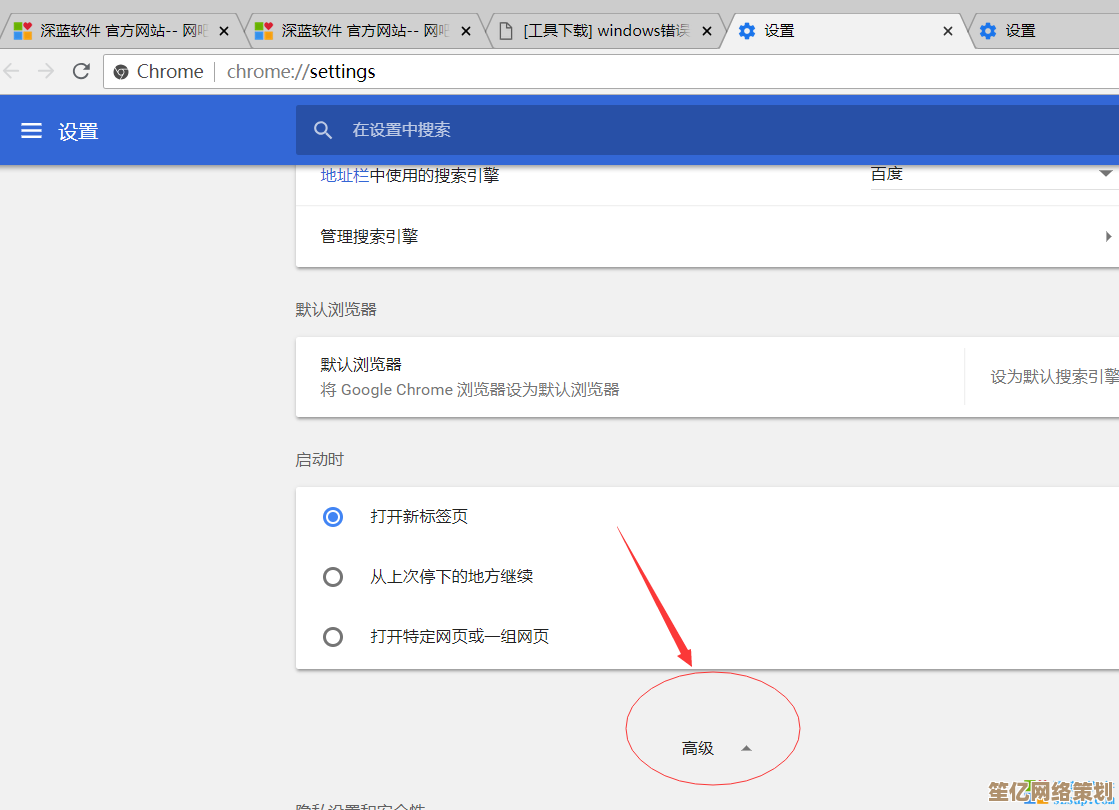This screenshot has width=1119, height=810.
Task: Click the forward navigation arrow
Action: point(45,71)
